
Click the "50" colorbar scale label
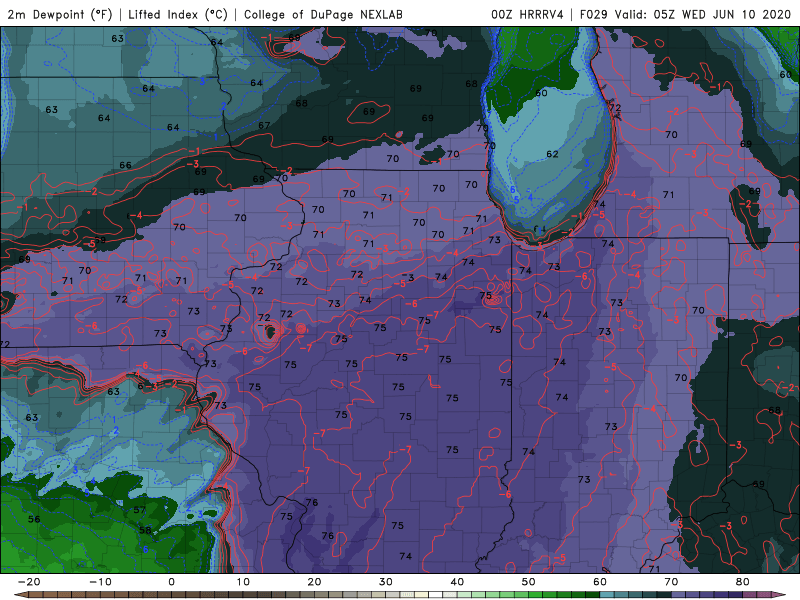tap(529, 582)
